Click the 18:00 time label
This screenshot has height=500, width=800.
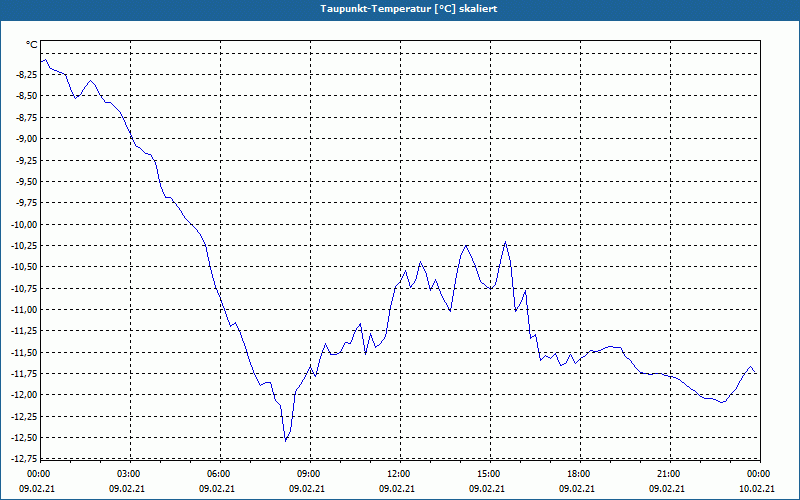pyautogui.click(x=580, y=474)
